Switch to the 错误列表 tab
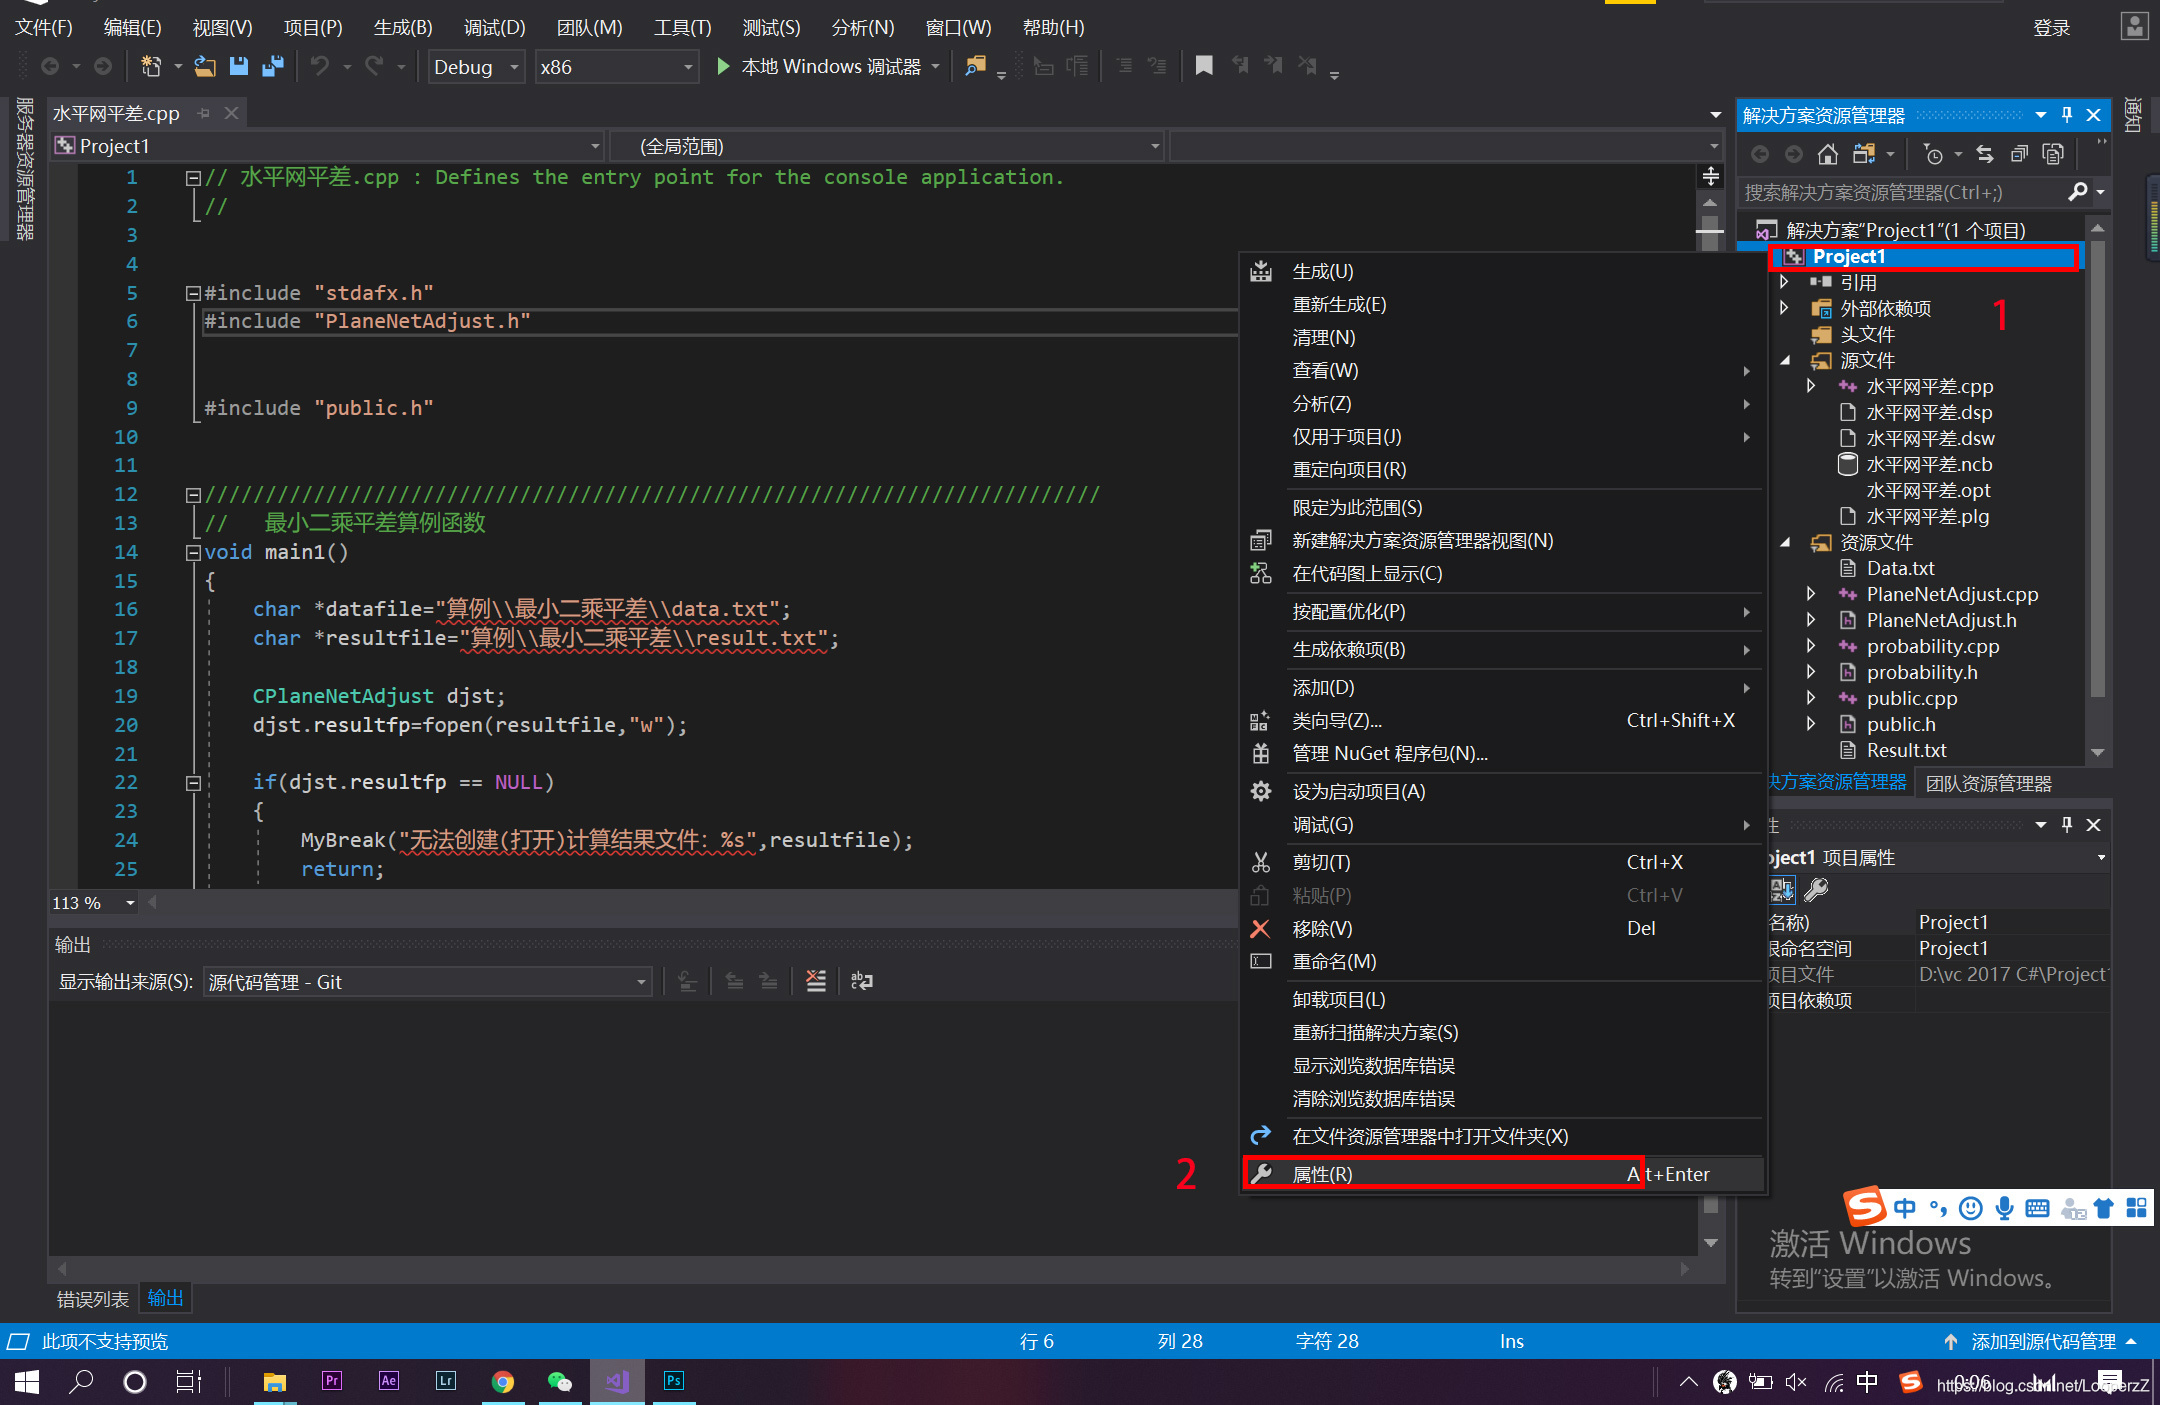Image resolution: width=2160 pixels, height=1405 pixels. click(92, 1298)
